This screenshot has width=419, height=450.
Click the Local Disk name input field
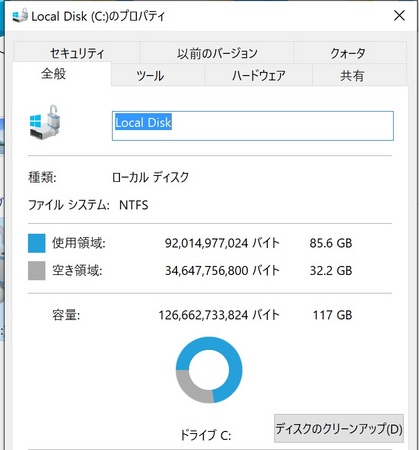pos(253,126)
